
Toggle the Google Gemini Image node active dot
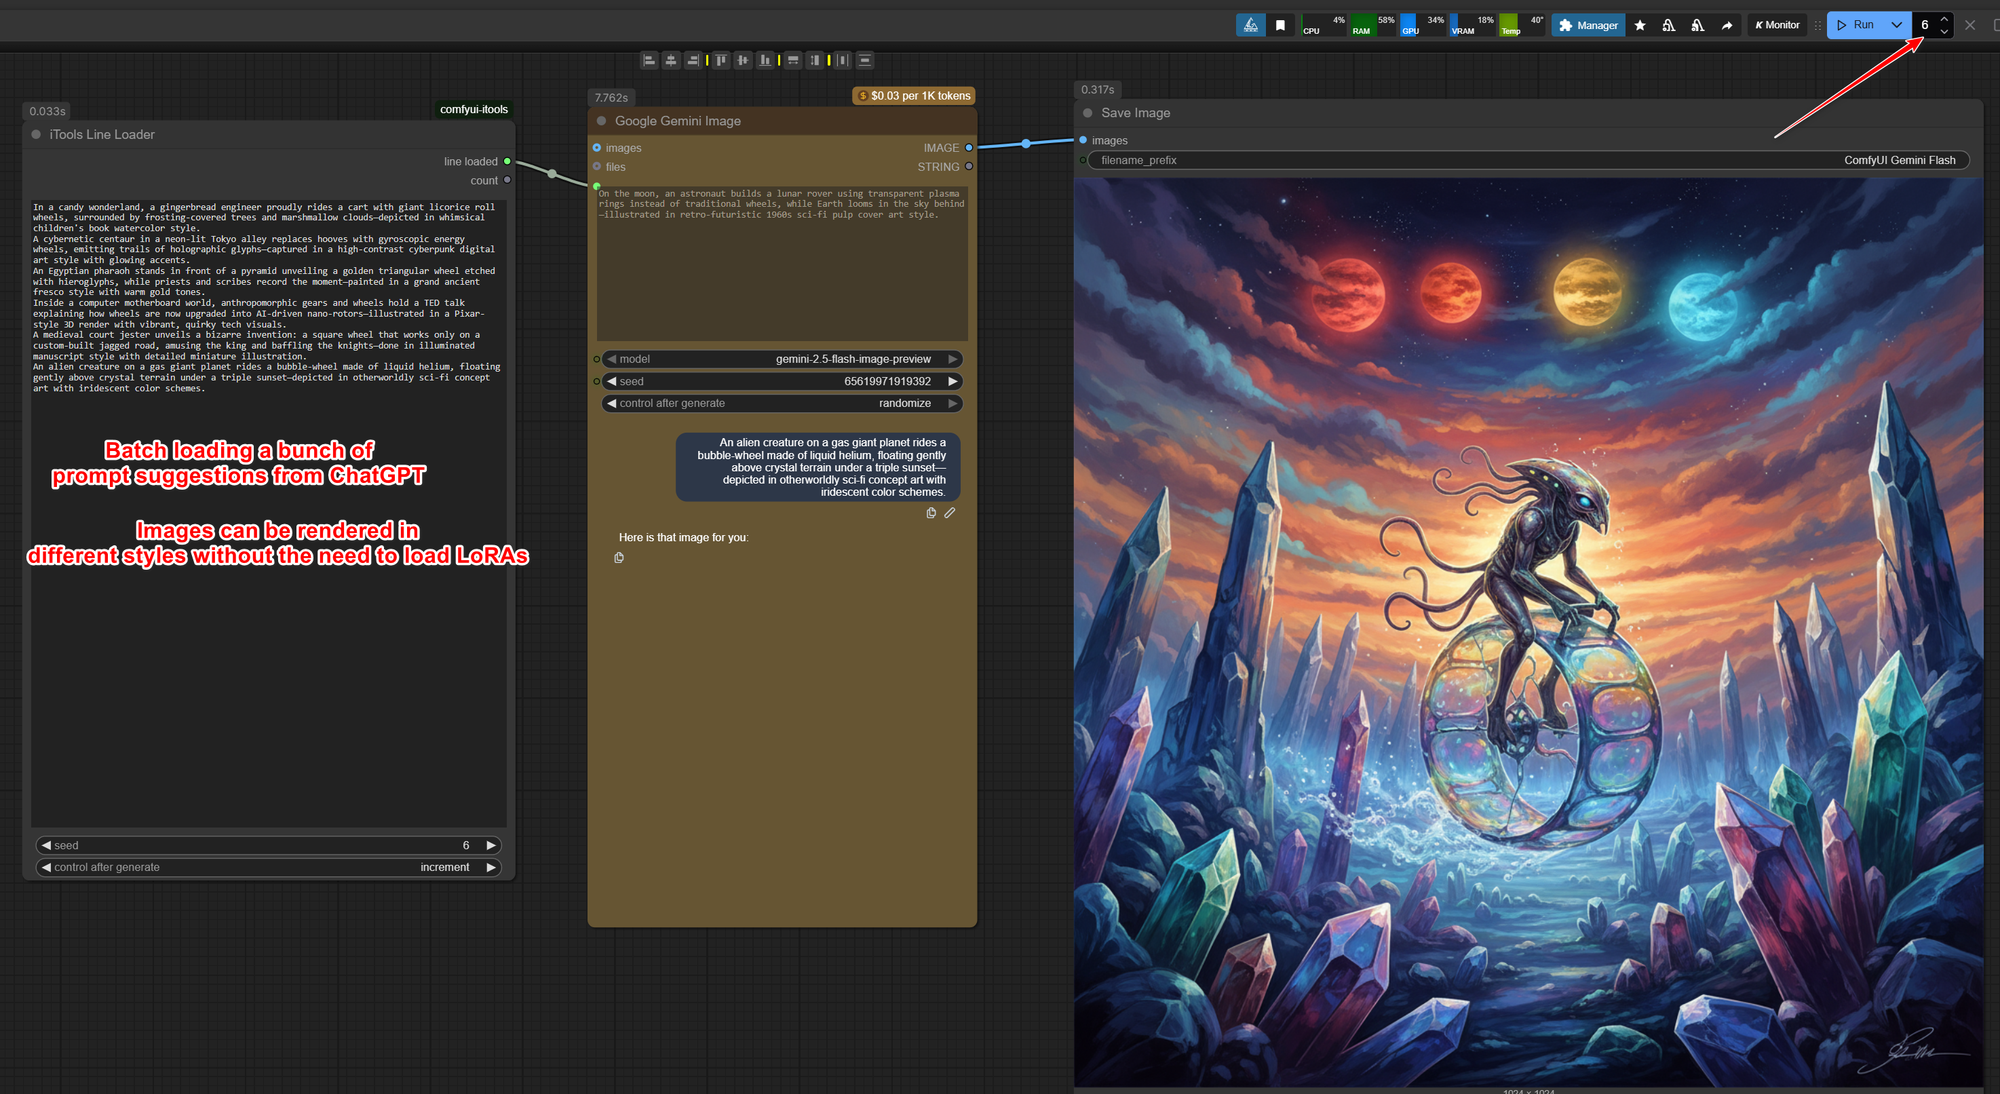click(x=601, y=120)
